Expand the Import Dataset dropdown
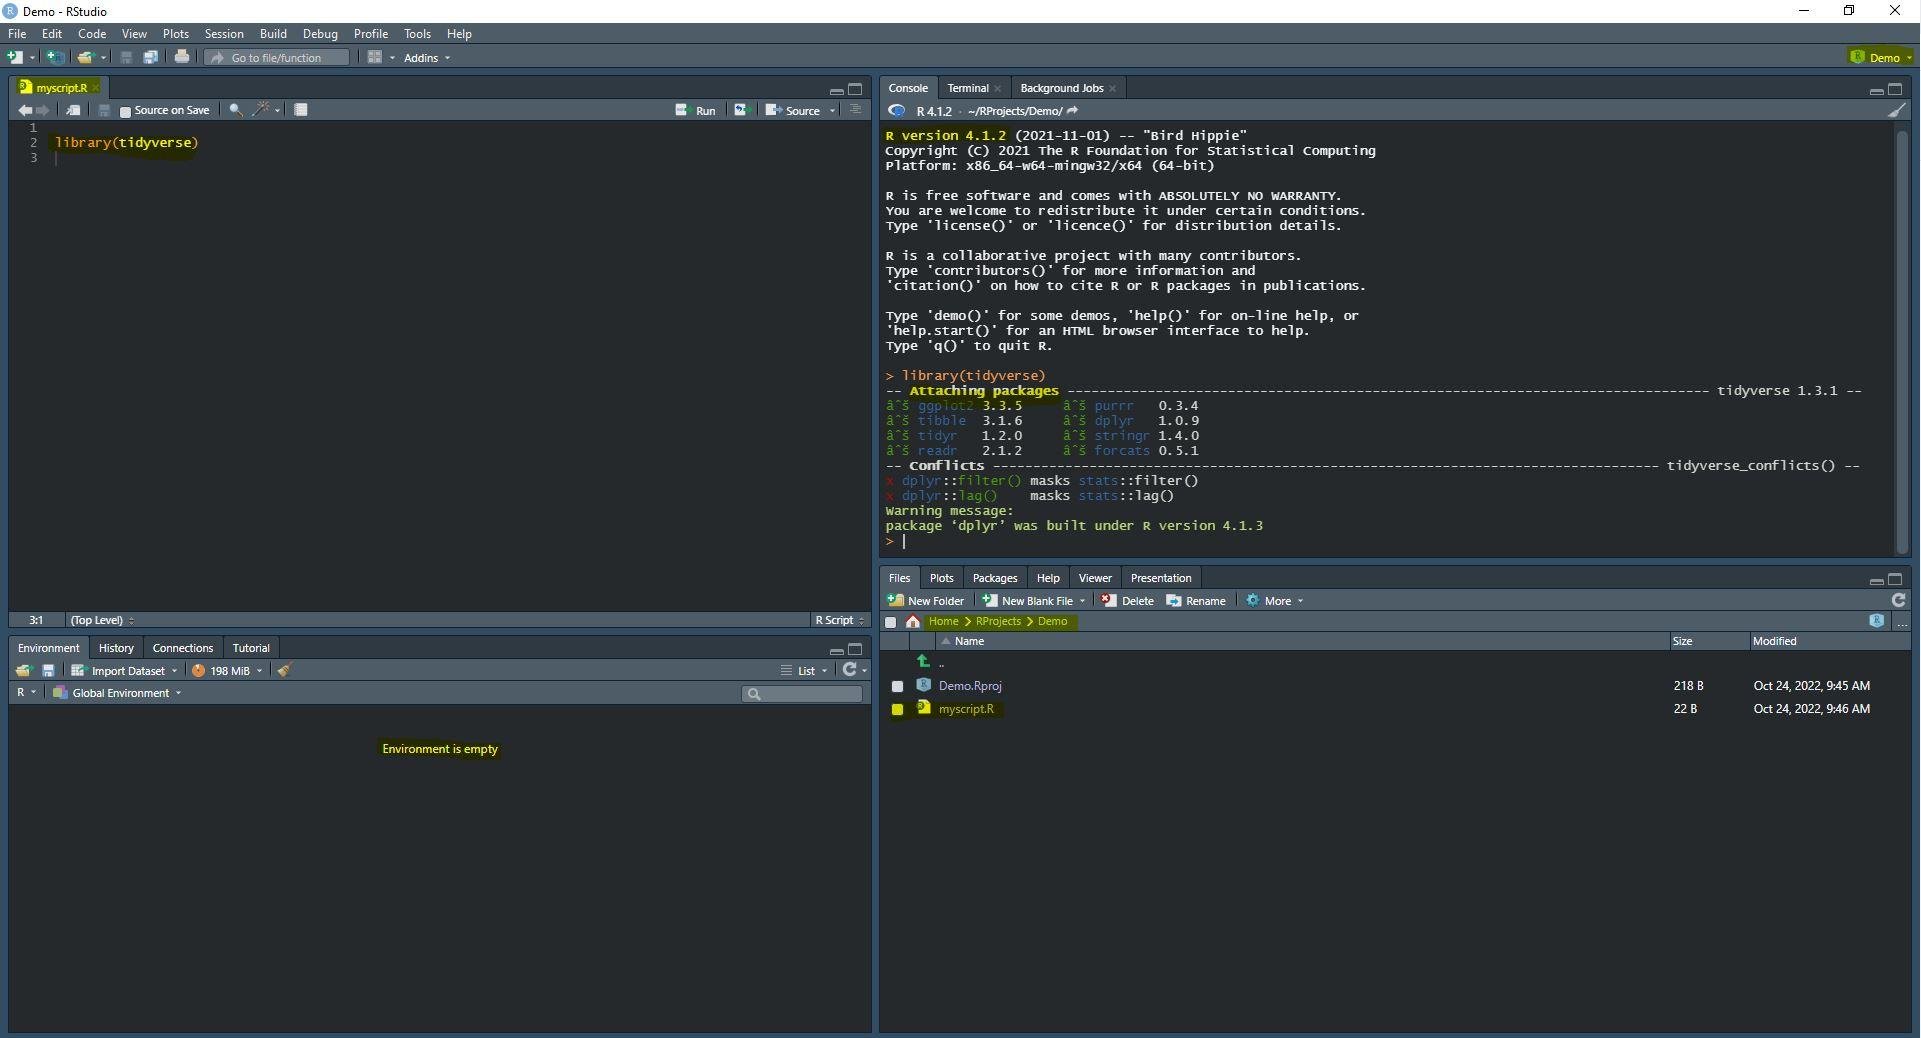Viewport: 1921px width, 1038px height. coord(124,671)
